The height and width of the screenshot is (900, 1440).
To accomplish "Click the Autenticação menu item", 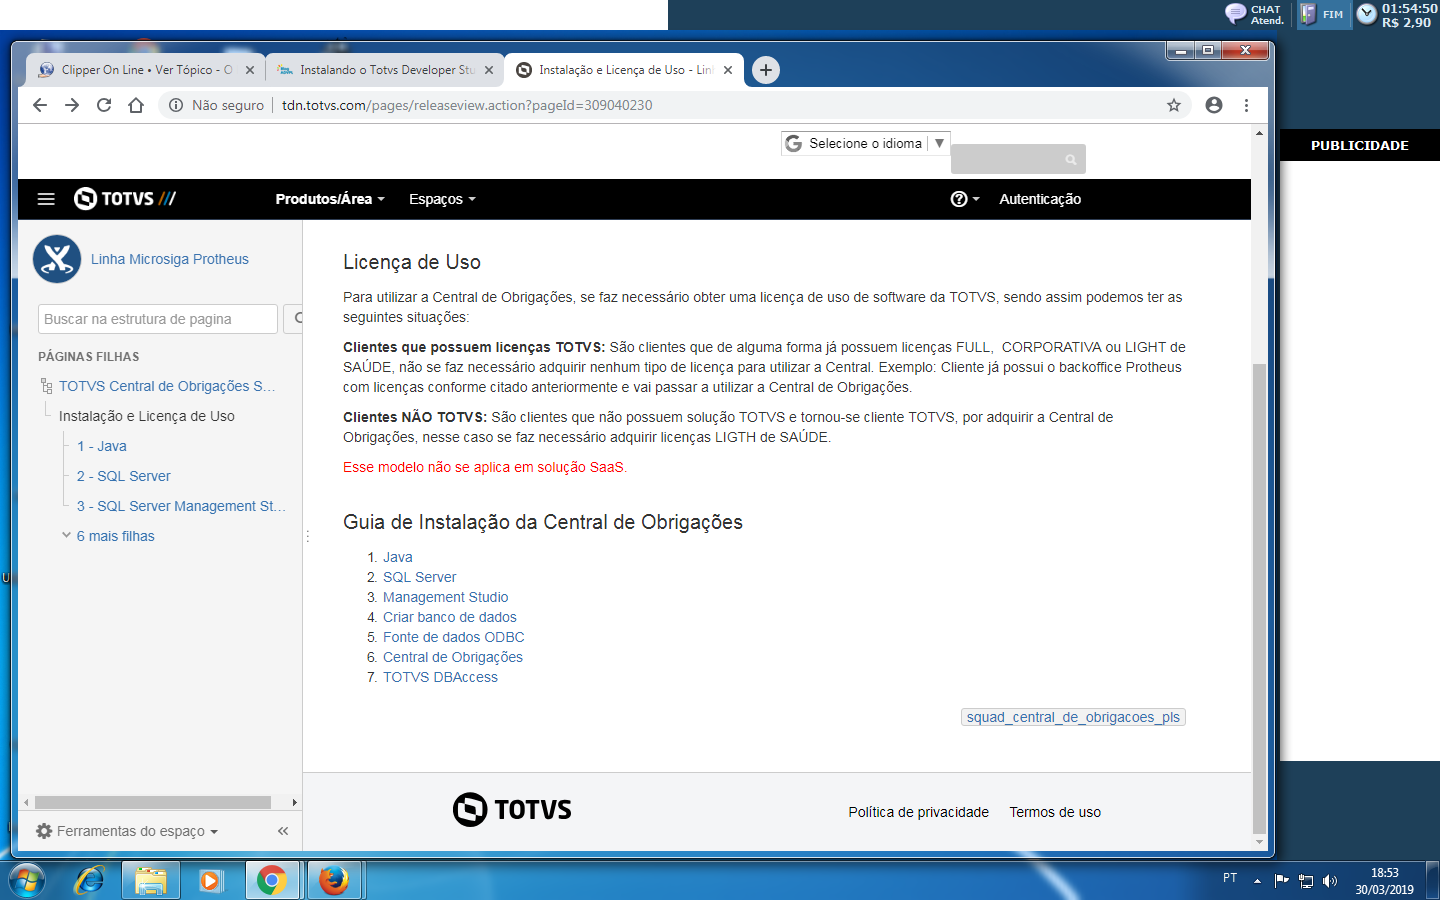I will (1040, 199).
